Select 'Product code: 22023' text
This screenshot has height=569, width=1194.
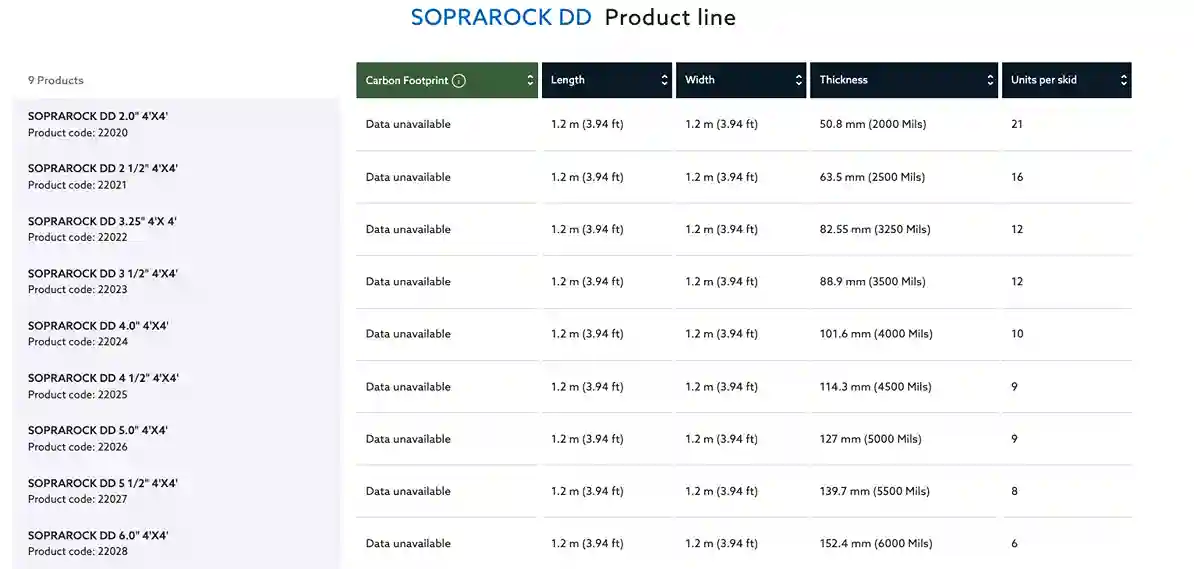click(78, 289)
